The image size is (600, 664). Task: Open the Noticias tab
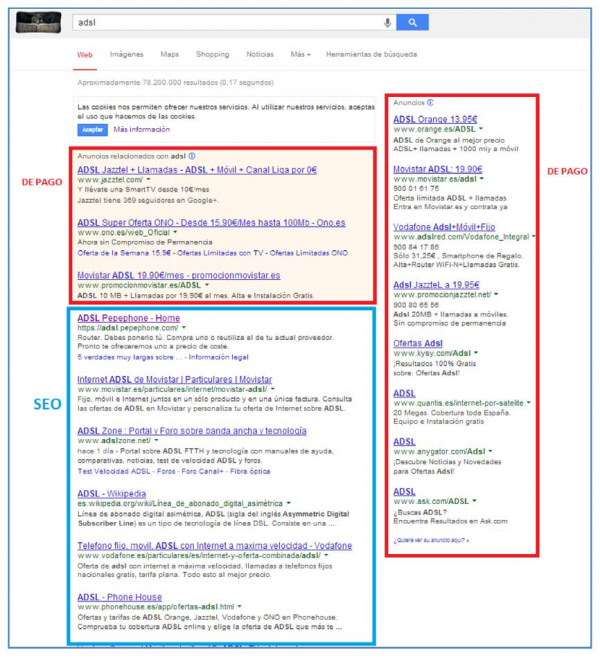point(260,54)
